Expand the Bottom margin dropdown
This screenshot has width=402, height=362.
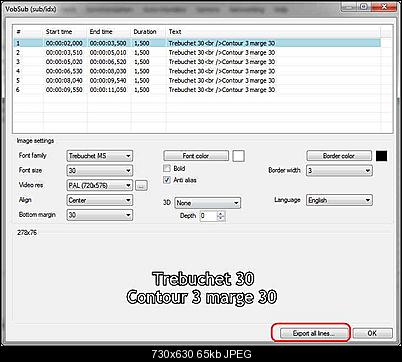[x=100, y=215]
